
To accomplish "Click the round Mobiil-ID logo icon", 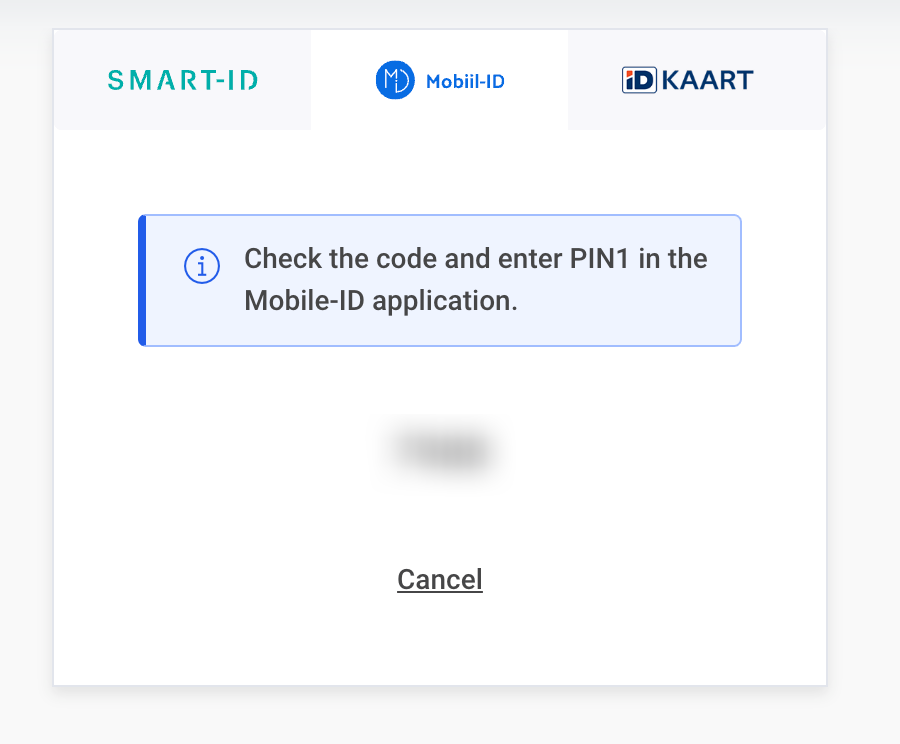I will 395,80.
